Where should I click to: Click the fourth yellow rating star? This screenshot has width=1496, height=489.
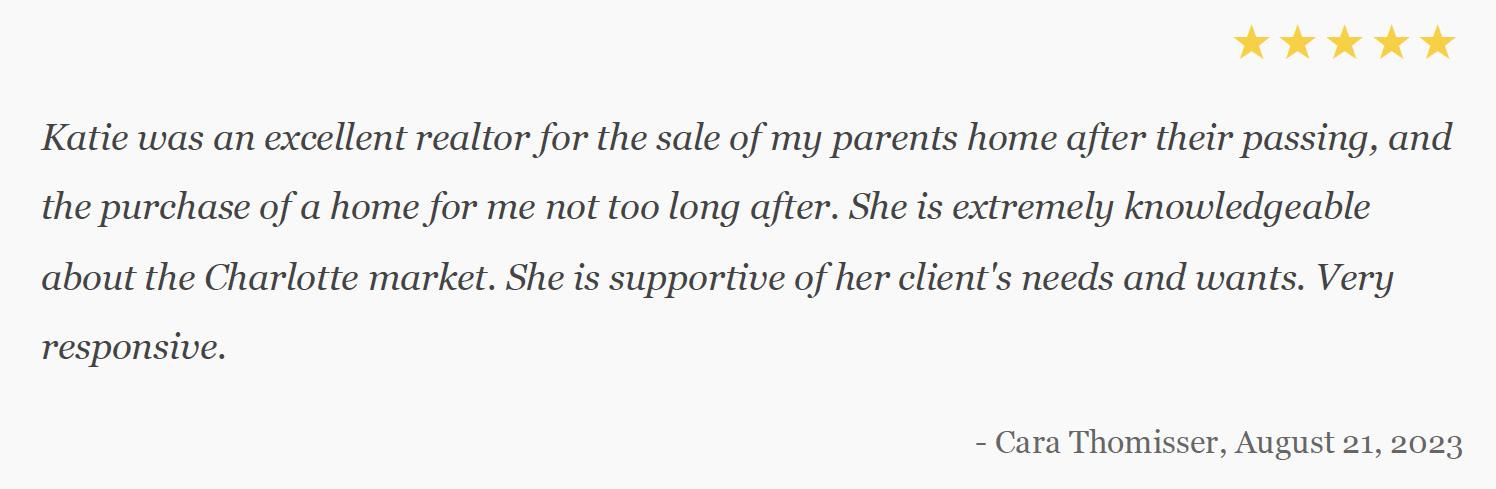pos(1391,43)
